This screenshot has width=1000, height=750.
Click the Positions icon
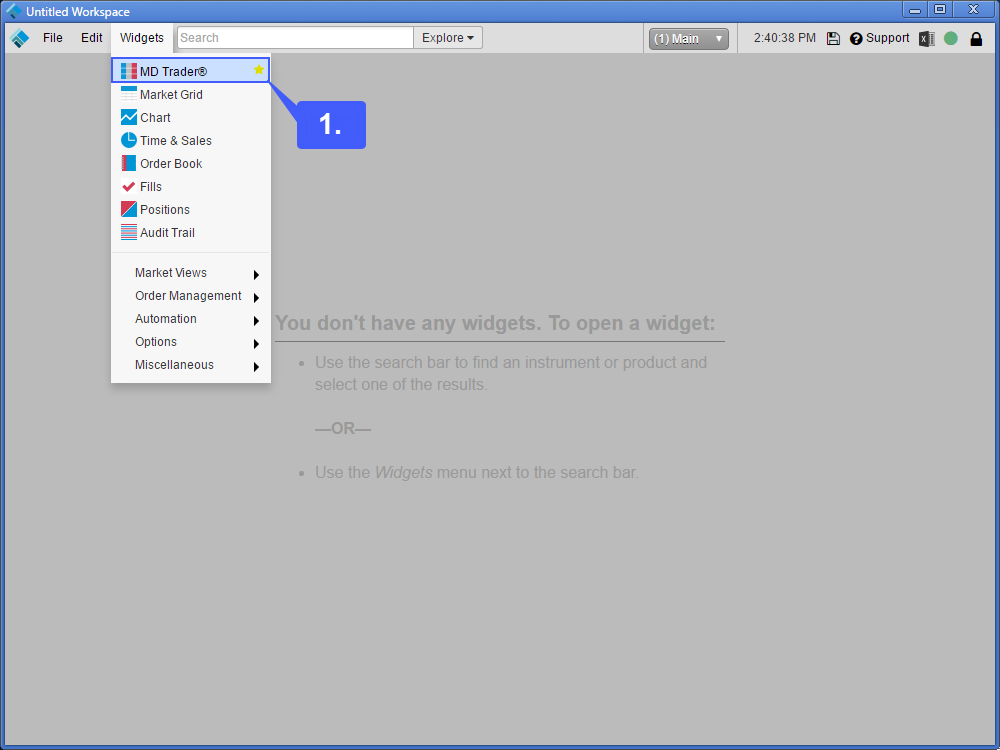129,209
